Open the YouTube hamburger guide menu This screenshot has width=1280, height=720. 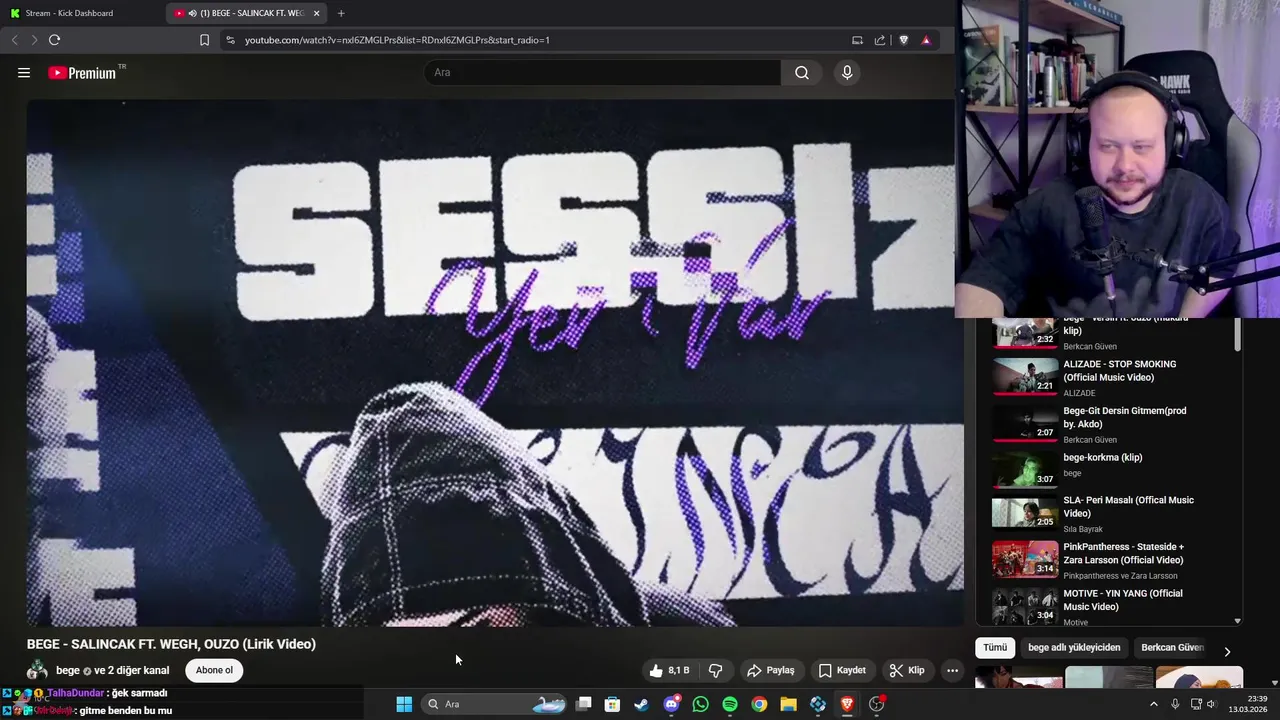coord(24,72)
